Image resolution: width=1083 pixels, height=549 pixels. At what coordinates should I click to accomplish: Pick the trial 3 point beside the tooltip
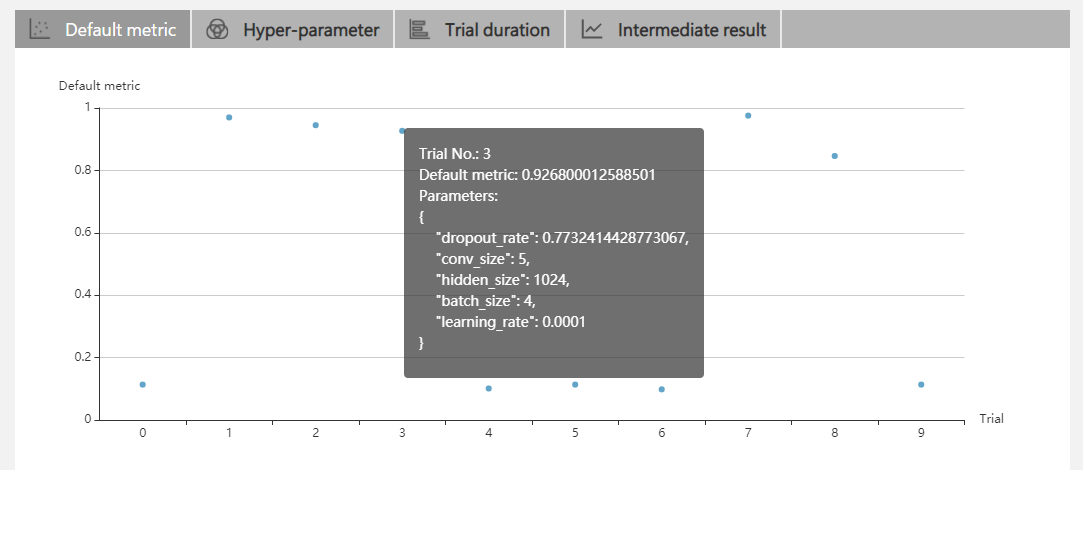402,131
